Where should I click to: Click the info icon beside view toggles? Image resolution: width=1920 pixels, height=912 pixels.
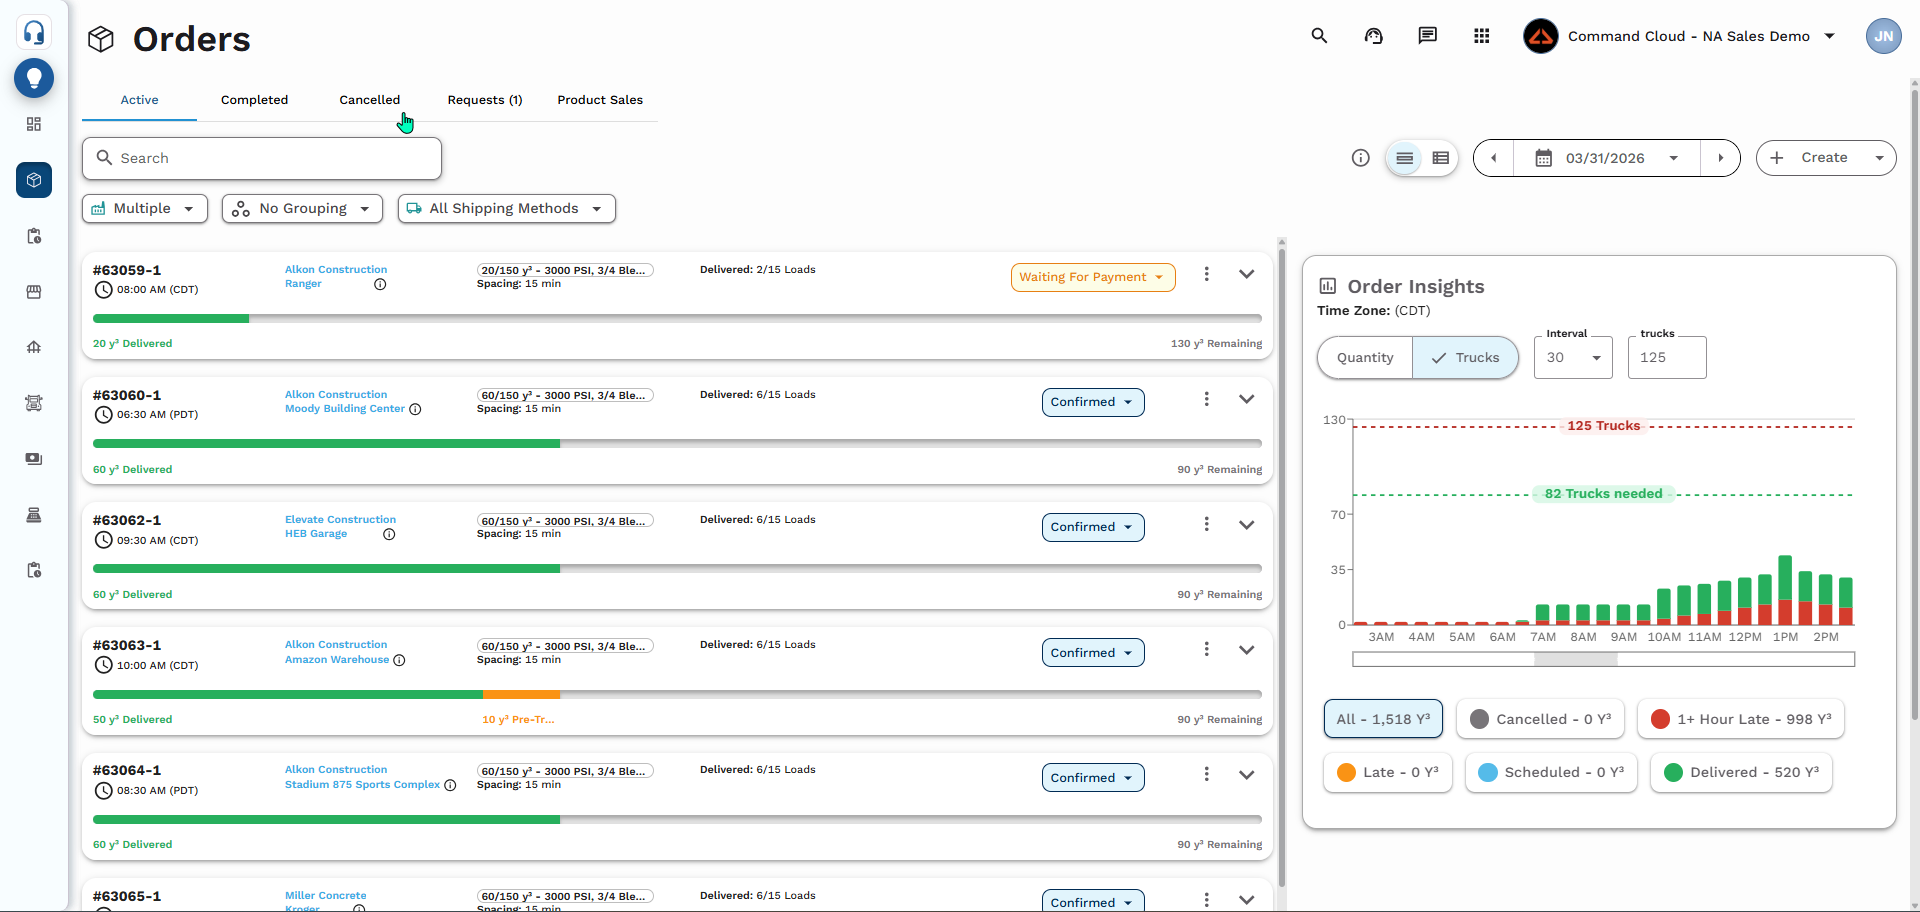pos(1361,158)
